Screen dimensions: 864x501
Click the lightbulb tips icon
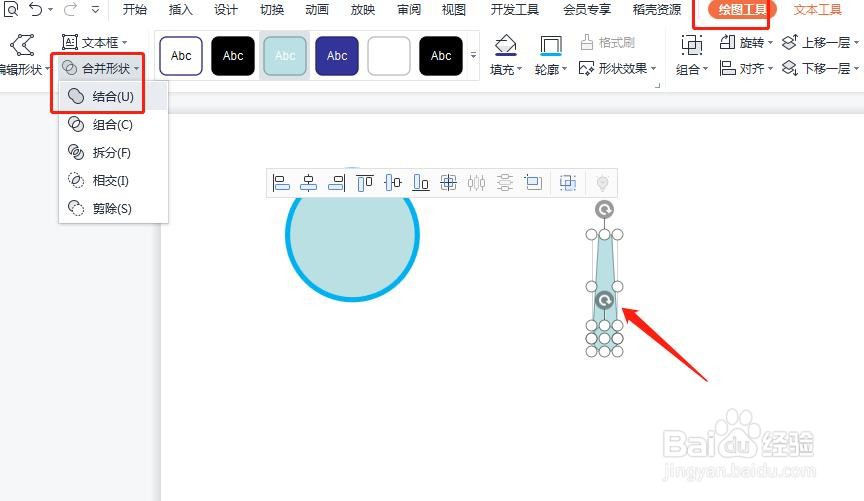coord(602,182)
